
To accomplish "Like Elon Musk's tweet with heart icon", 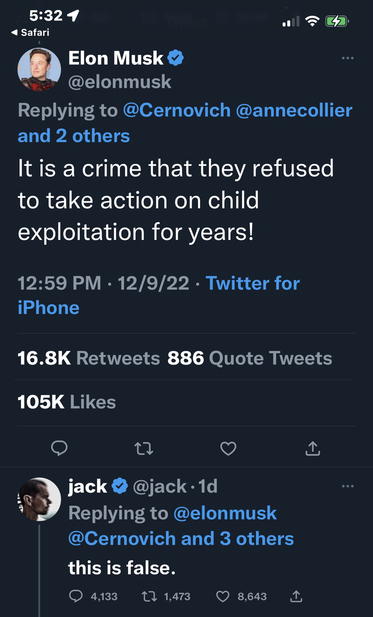I will (x=228, y=449).
